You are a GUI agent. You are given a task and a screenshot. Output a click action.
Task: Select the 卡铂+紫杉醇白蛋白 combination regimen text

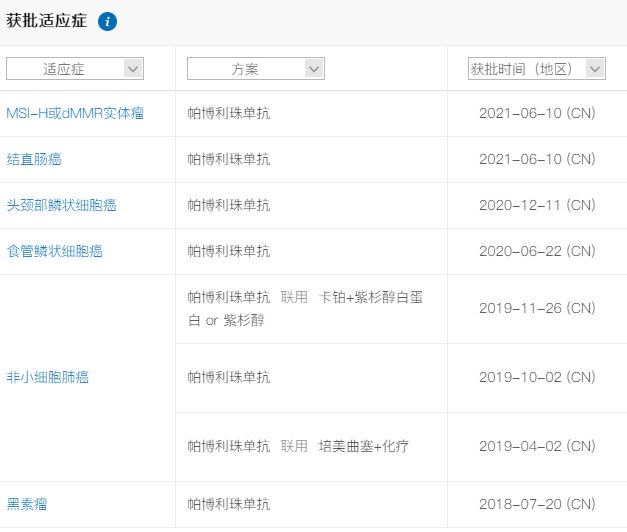click(x=370, y=298)
